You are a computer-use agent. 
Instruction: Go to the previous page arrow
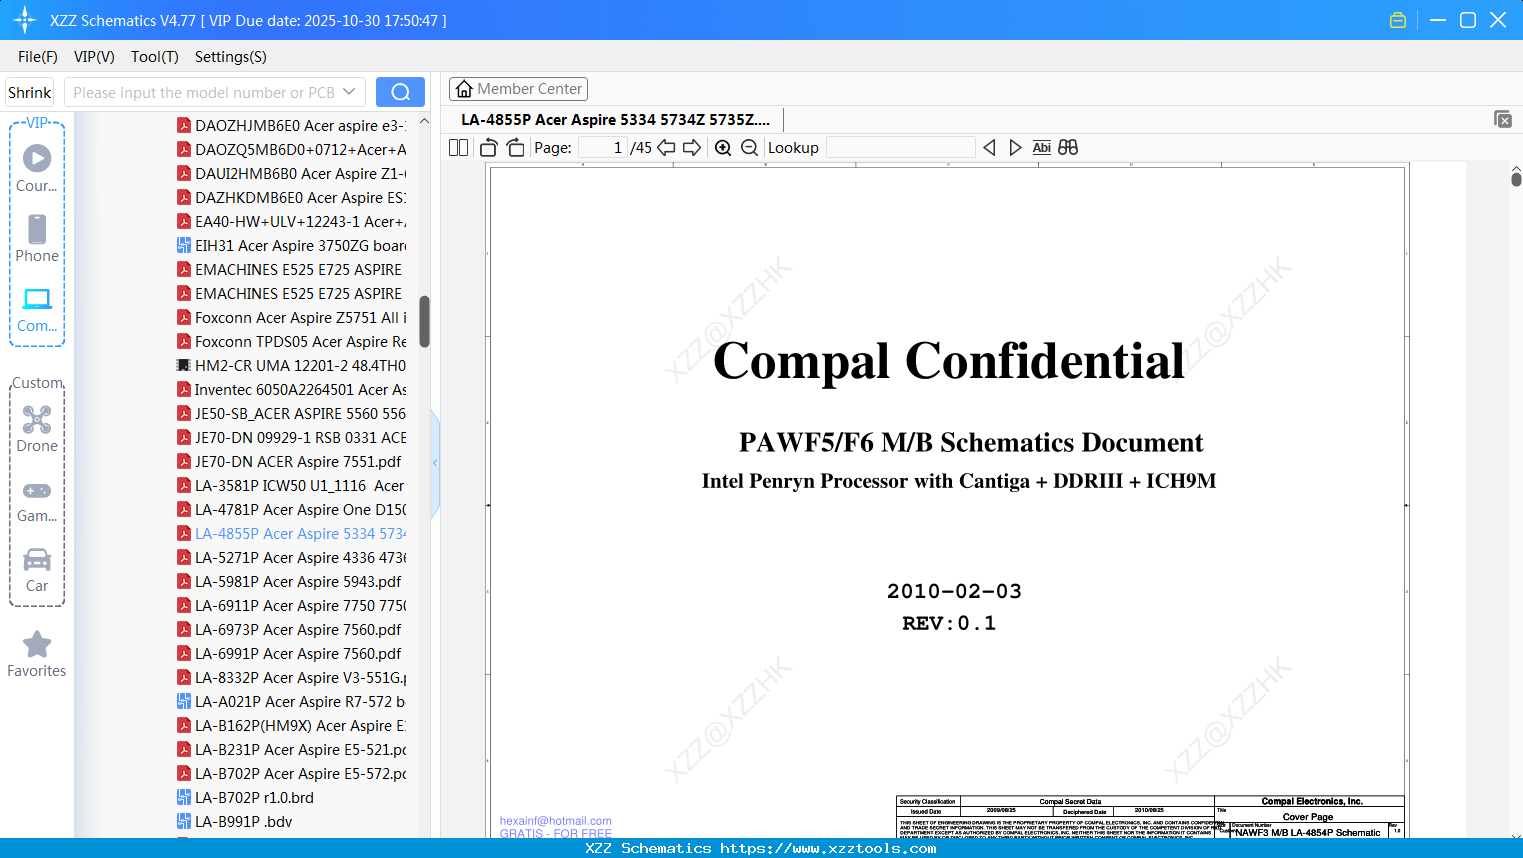[x=666, y=148]
